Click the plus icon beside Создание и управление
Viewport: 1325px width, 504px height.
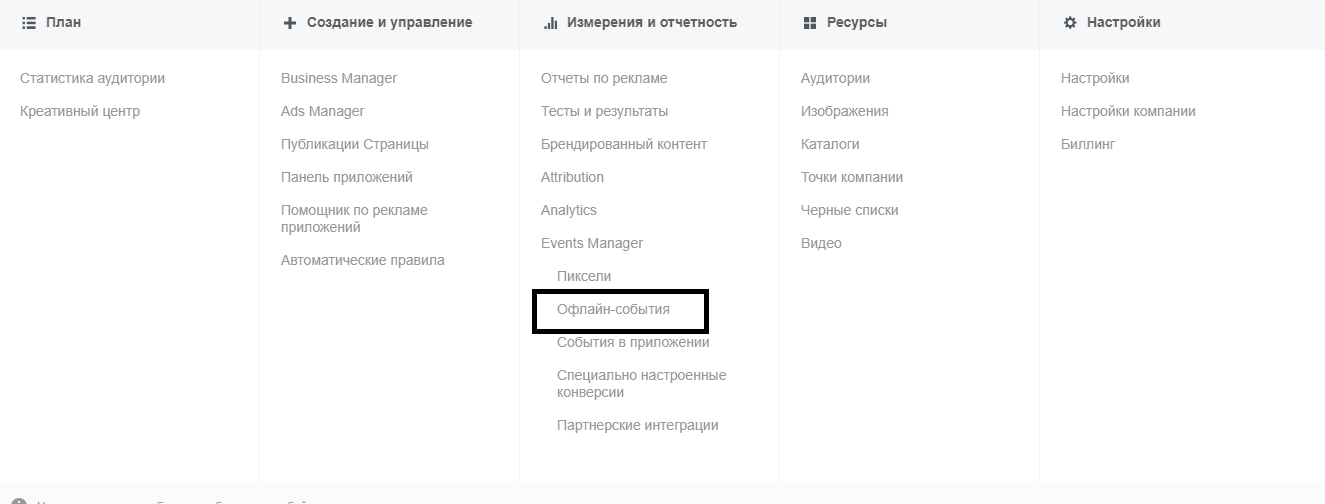pos(290,22)
